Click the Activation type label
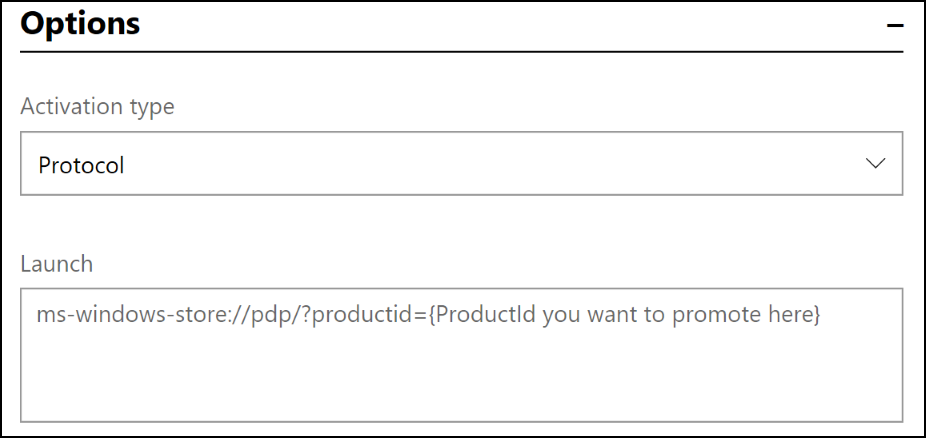The width and height of the screenshot is (926, 438). point(97,106)
